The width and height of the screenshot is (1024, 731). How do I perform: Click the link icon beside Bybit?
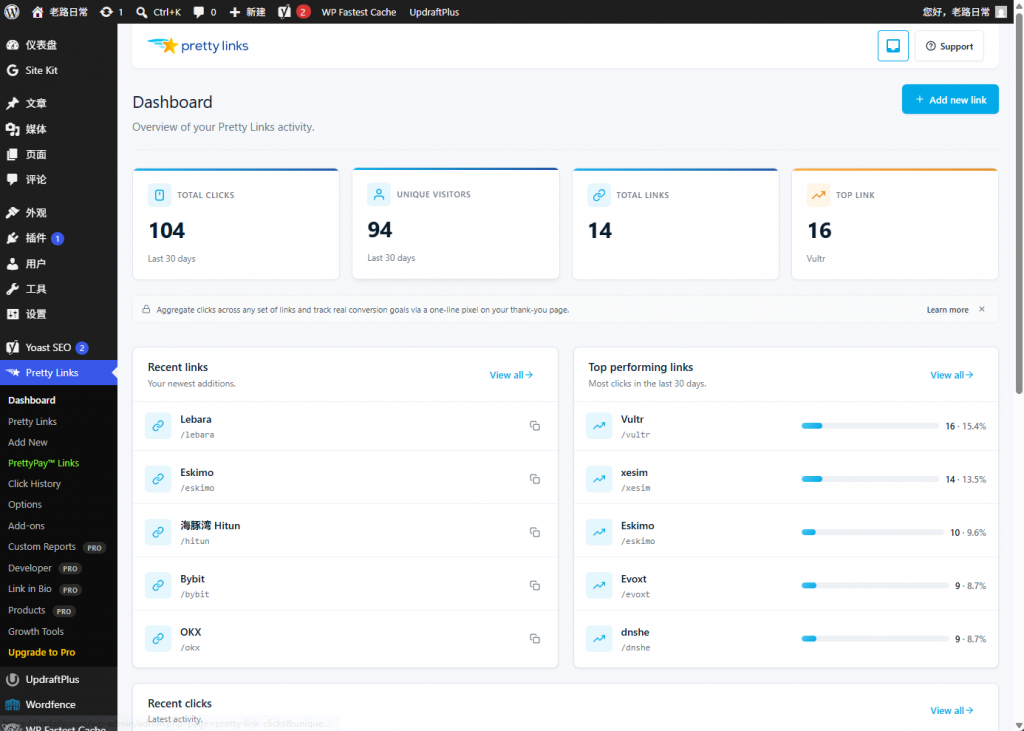(x=158, y=585)
